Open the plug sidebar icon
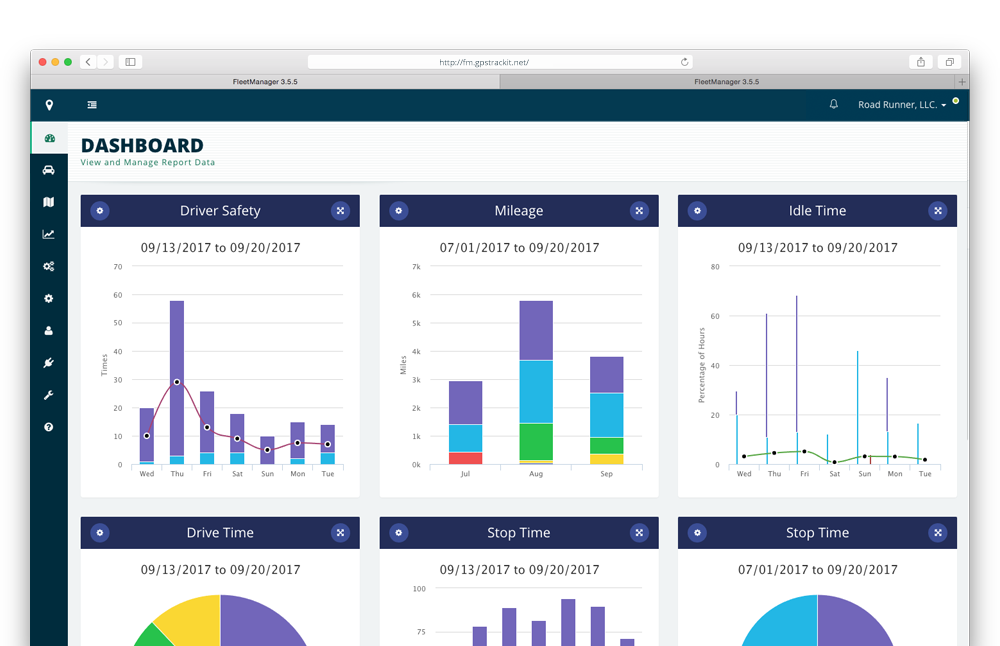This screenshot has width=1000, height=646. pos(48,363)
